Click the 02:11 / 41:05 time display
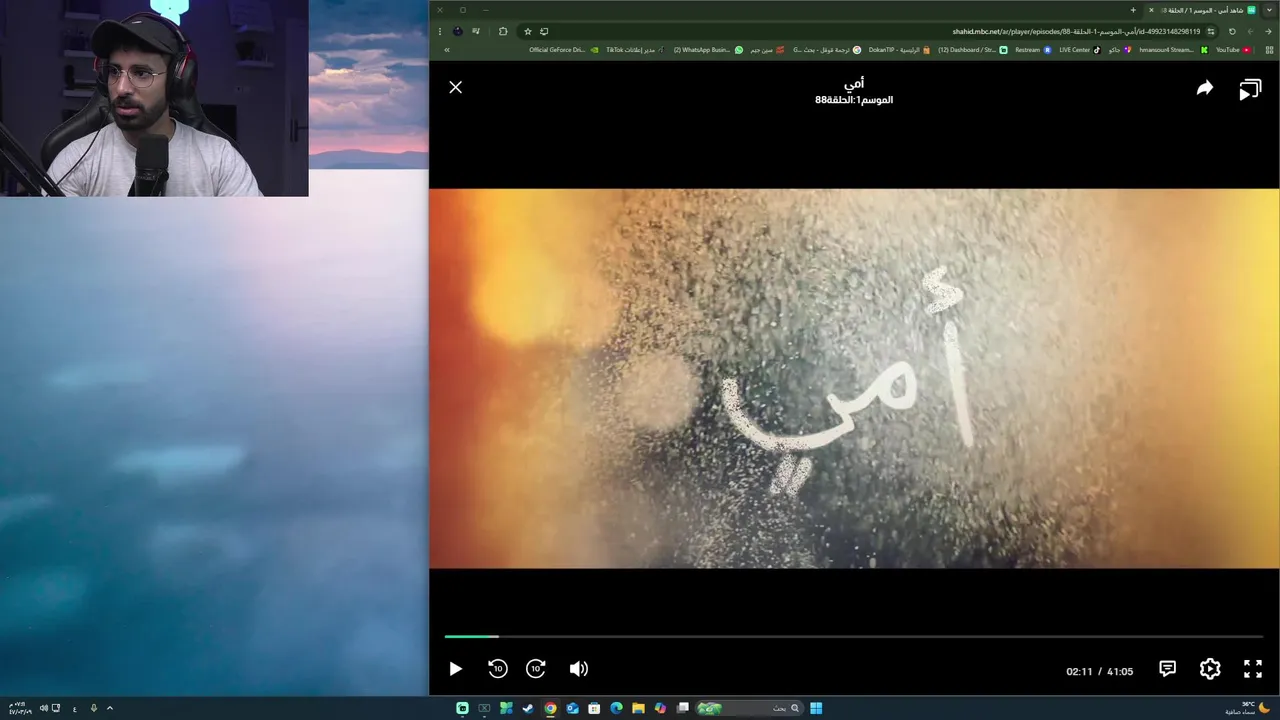 click(x=1099, y=671)
